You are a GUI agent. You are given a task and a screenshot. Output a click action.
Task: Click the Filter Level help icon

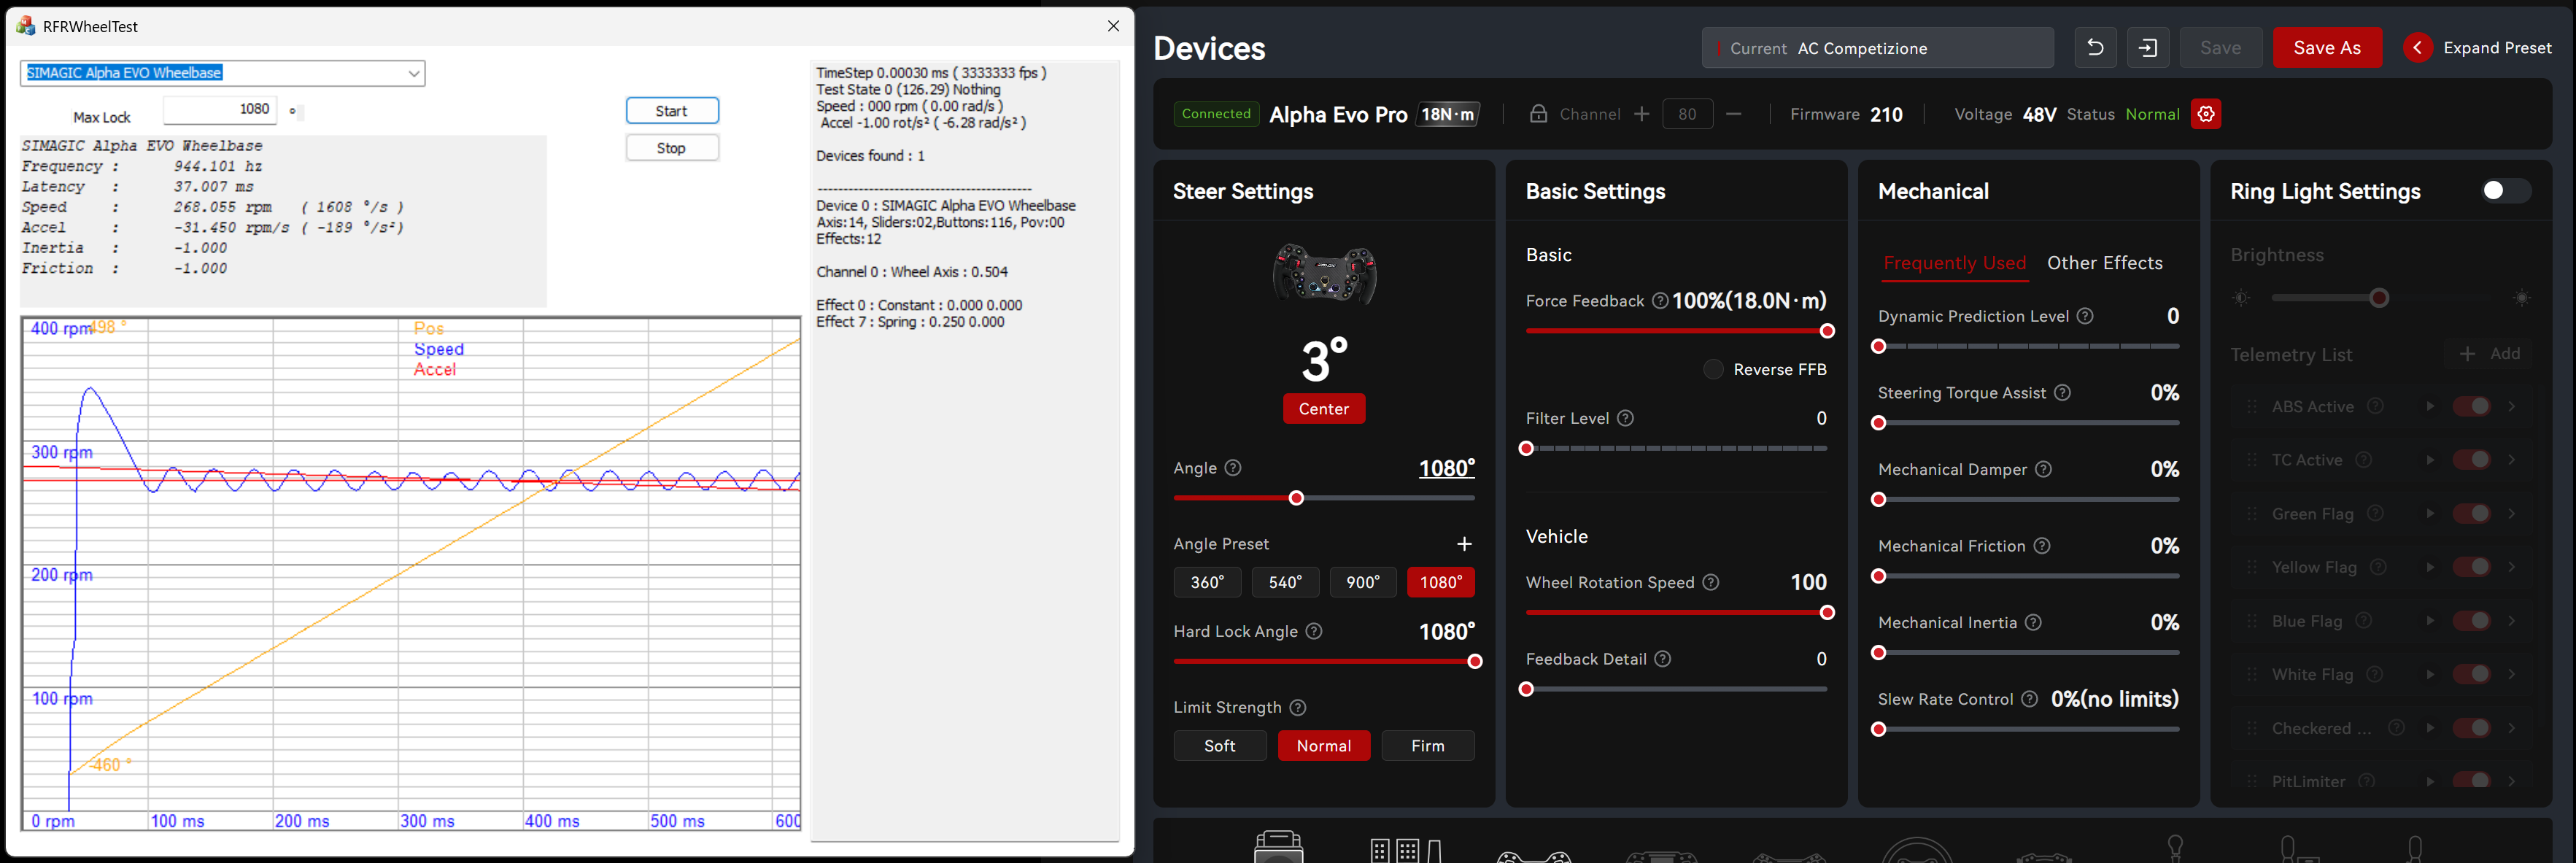(1626, 418)
